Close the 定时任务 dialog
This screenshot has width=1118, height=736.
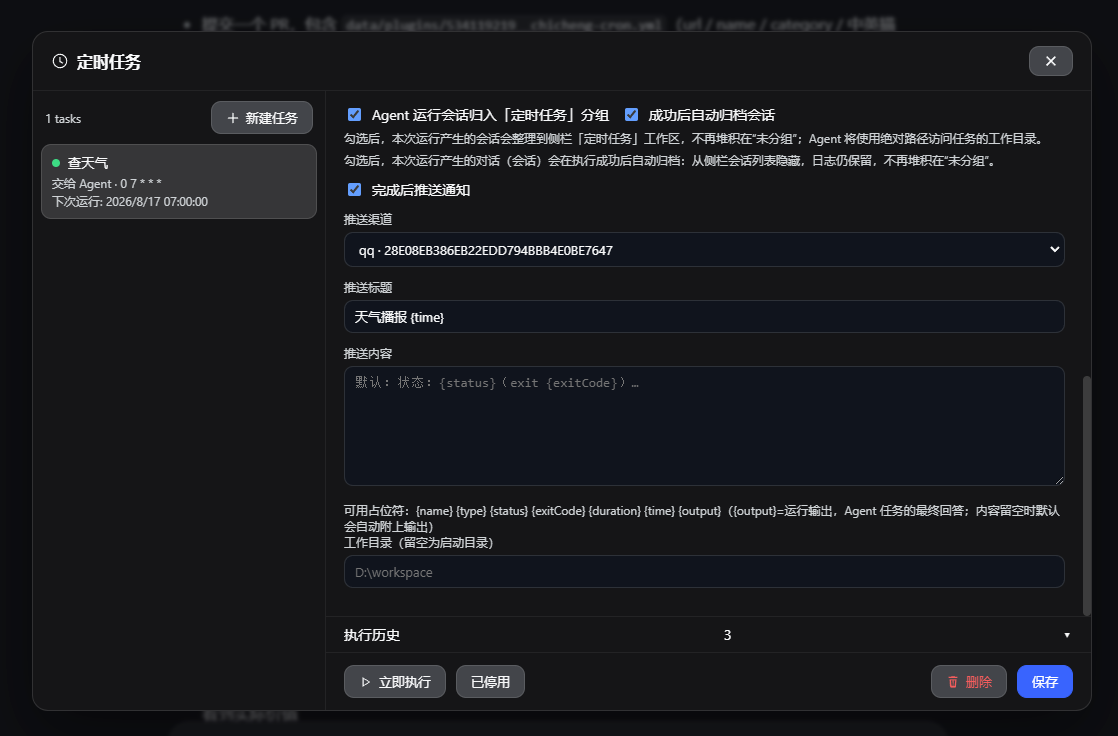1050,61
